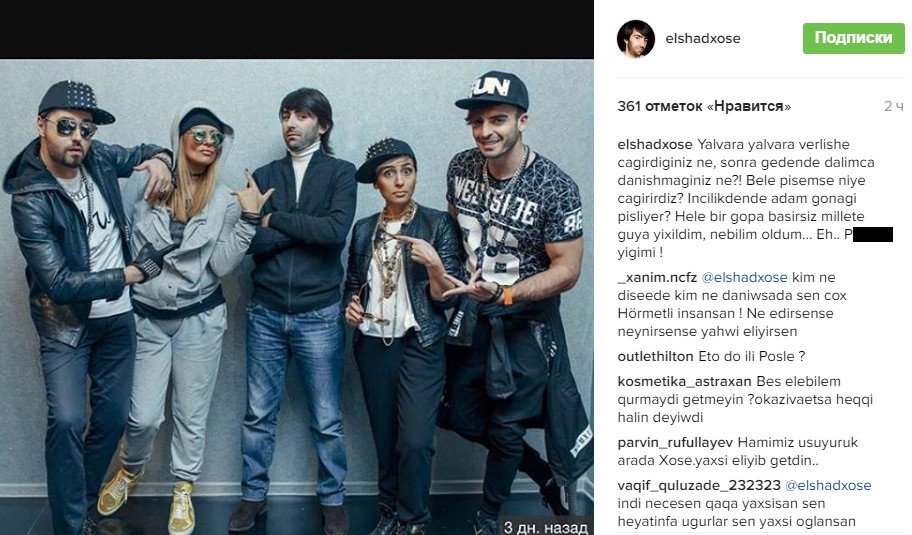The width and height of the screenshot is (912, 535).
Task: Open elshadxose name in caption text
Action: [655, 144]
